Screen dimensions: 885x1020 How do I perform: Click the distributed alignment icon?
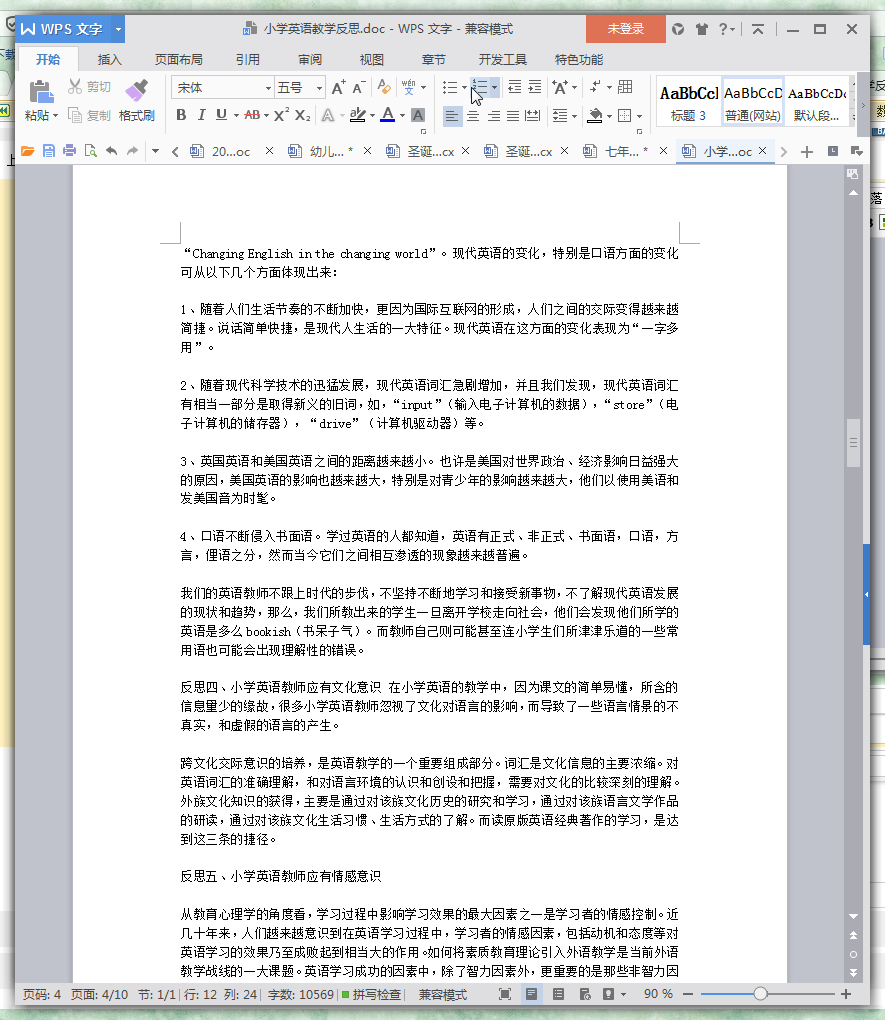[x=532, y=116]
